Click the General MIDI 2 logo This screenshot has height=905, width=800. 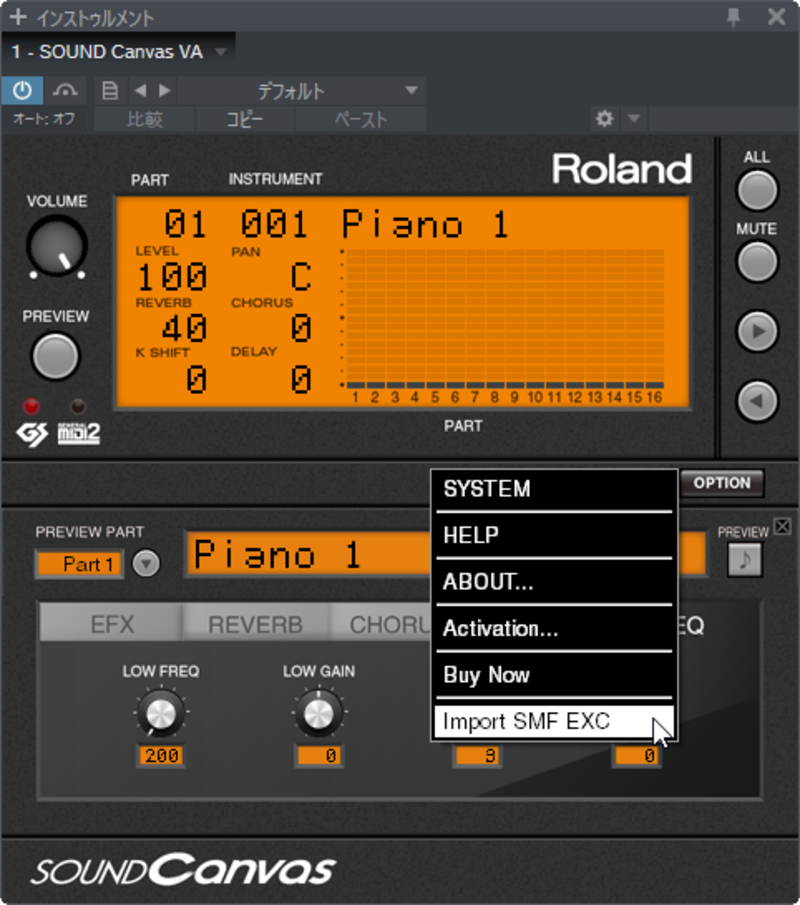click(x=78, y=434)
